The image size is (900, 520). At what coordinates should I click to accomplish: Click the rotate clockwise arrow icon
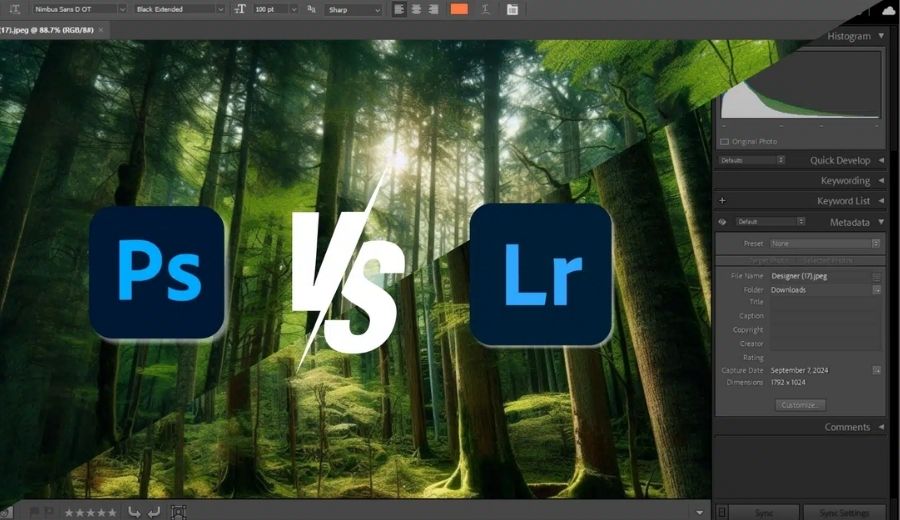coord(154,512)
